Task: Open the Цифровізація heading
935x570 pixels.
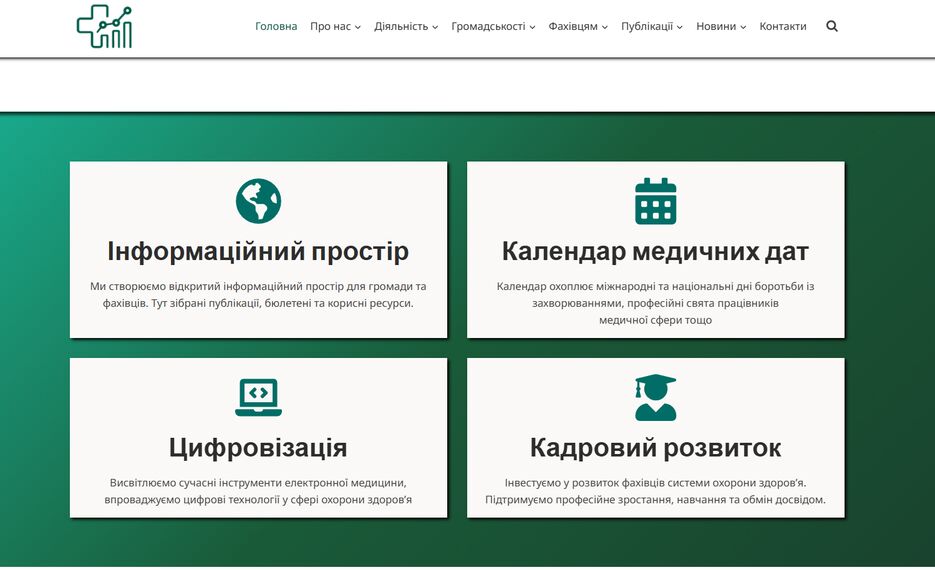Action: [258, 447]
